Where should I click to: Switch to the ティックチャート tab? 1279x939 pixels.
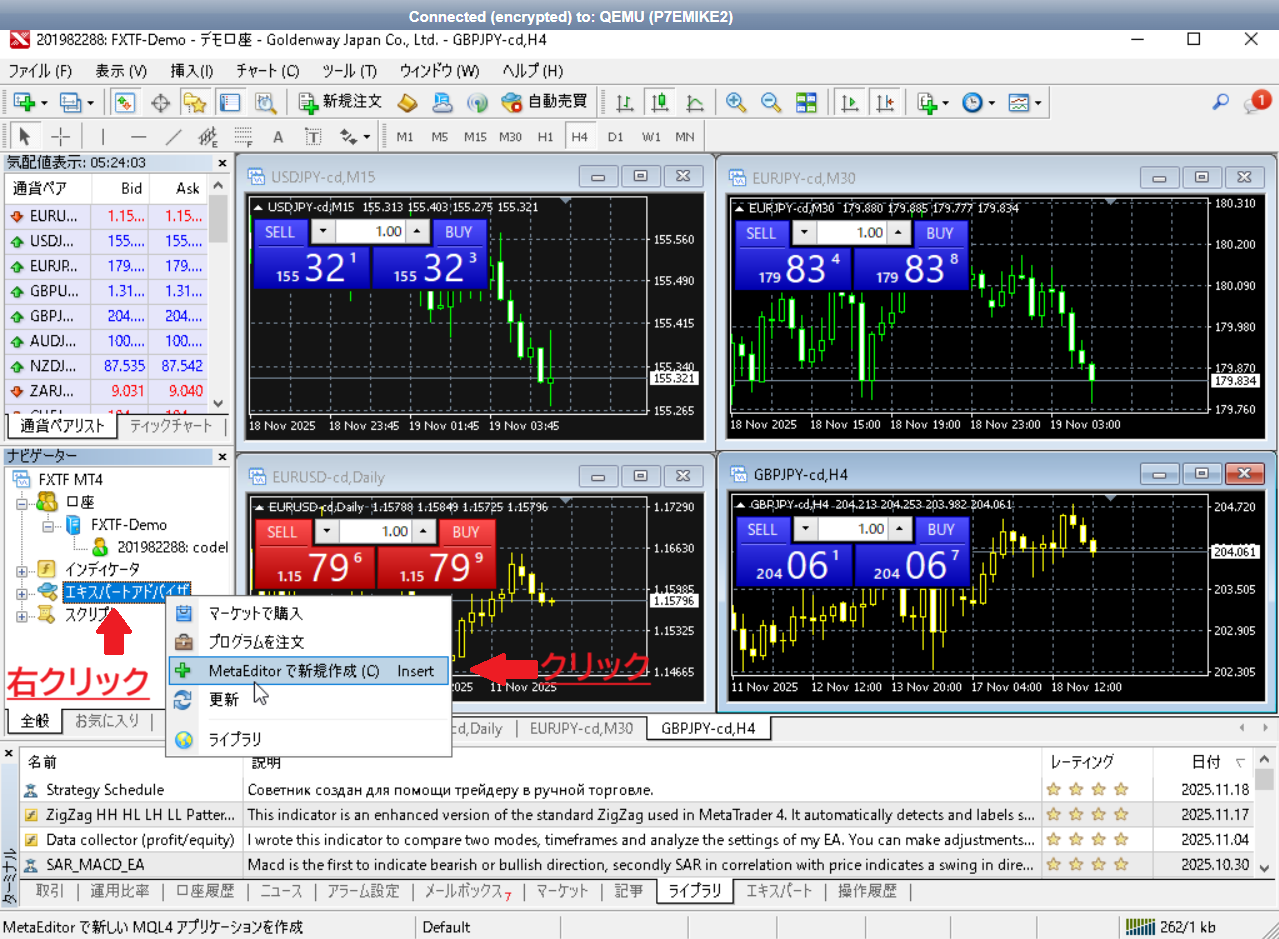(x=172, y=426)
